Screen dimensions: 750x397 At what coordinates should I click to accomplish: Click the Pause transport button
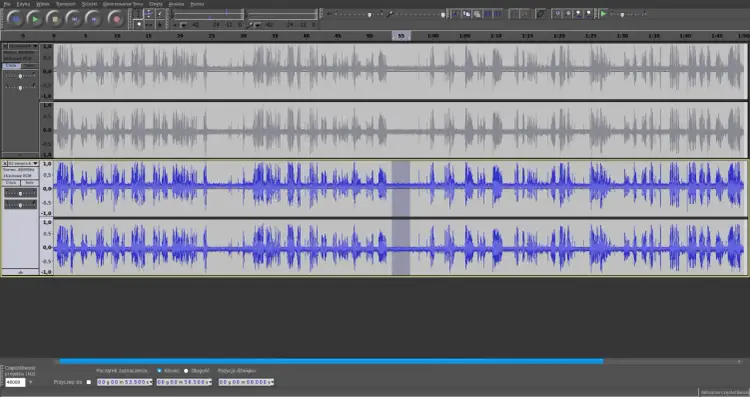pyautogui.click(x=15, y=19)
